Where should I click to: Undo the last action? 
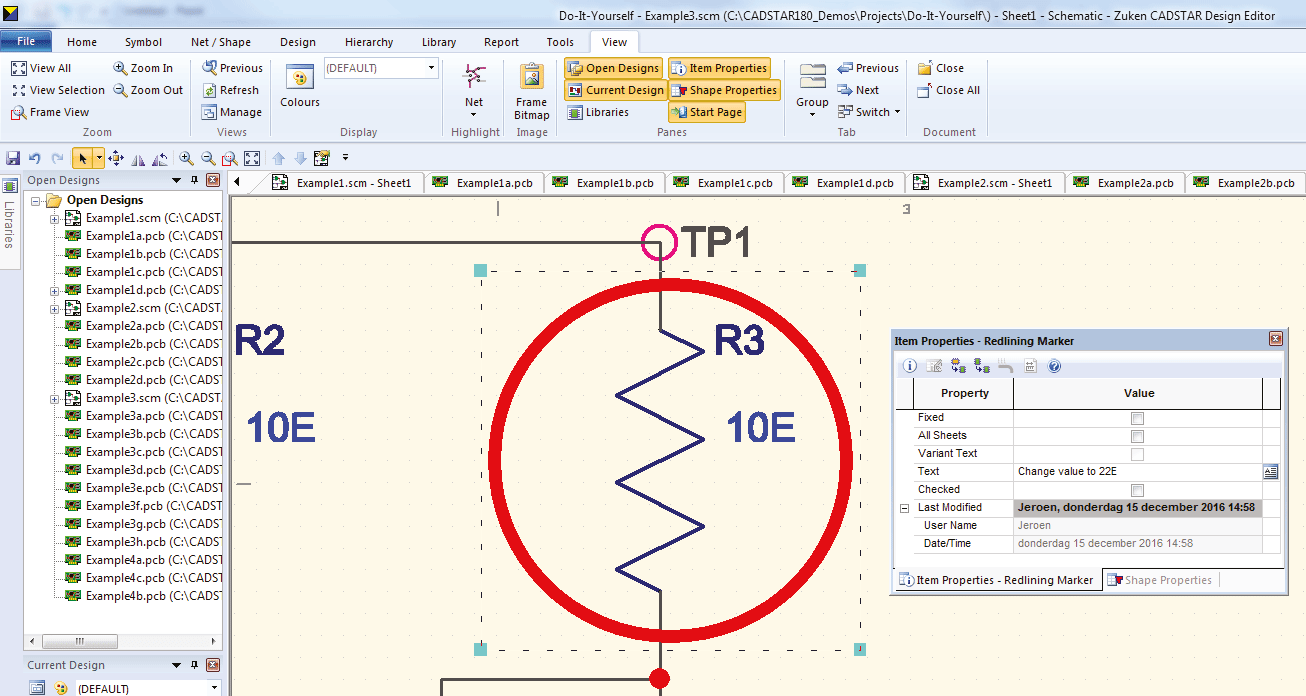point(35,158)
